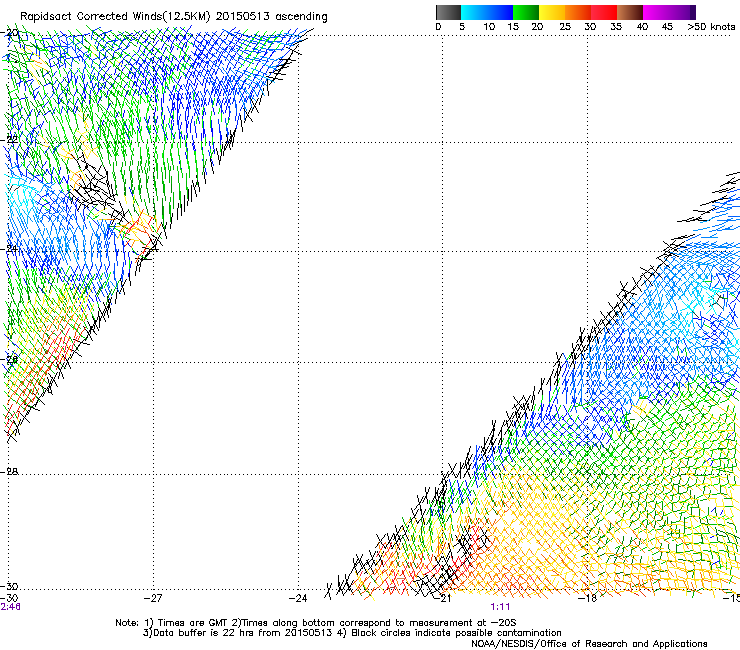The height and width of the screenshot is (650, 740).
Task: Click the NOAA/NESDIS Office of Research credit
Action: click(x=589, y=644)
